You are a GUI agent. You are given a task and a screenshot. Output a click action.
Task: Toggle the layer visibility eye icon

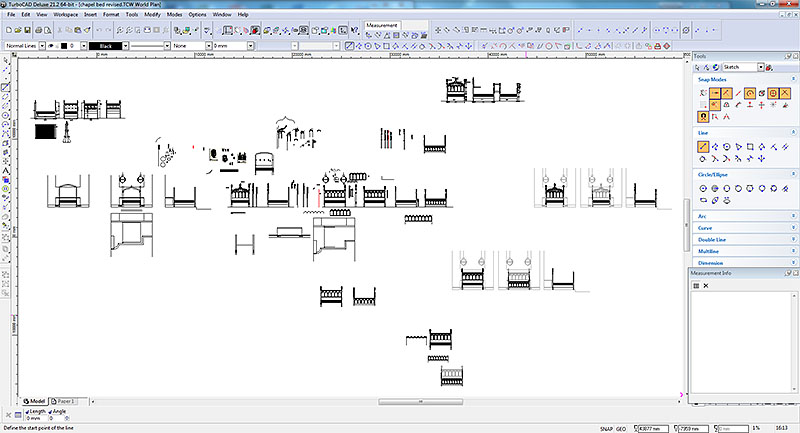(x=50, y=45)
